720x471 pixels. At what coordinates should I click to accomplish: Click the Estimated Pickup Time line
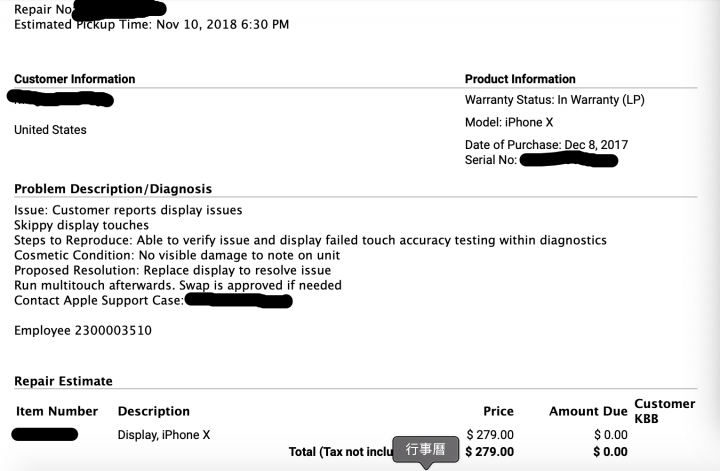[x=152, y=24]
